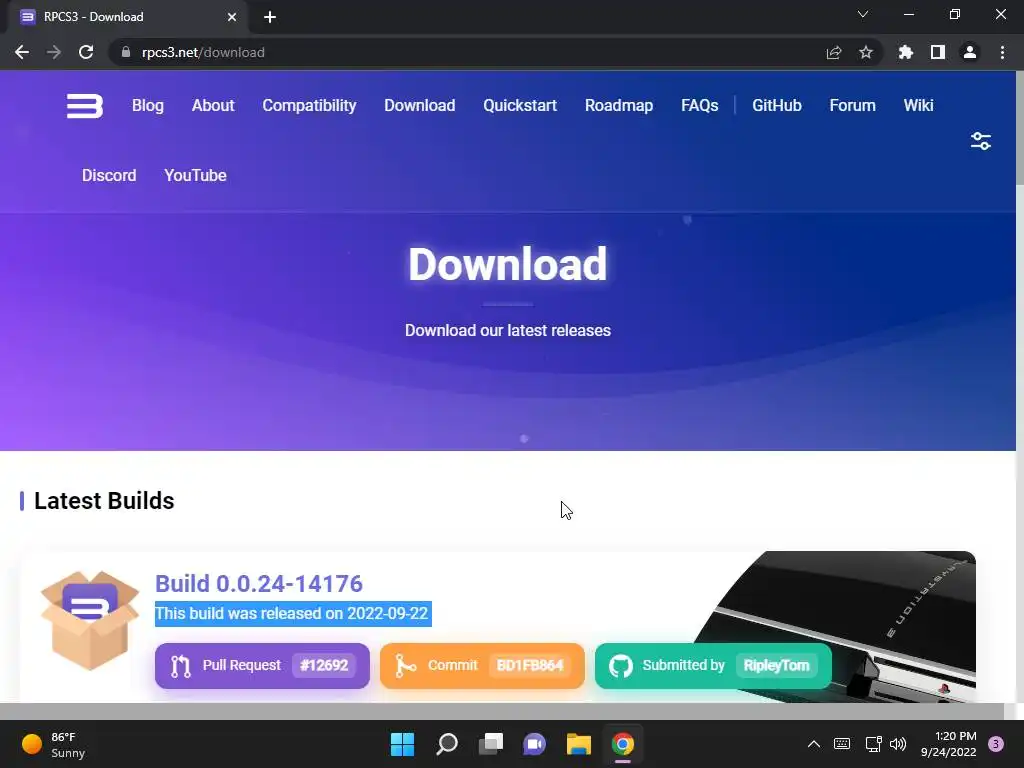The width and height of the screenshot is (1024, 768).
Task: Open the YouTube link
Action: [x=195, y=175]
